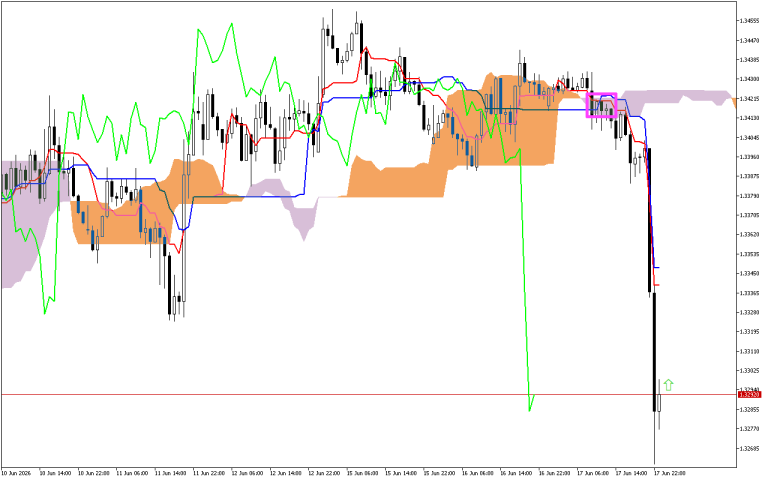Click the 1.34045 price scale label
This screenshot has height=480, width=768.
750,137
